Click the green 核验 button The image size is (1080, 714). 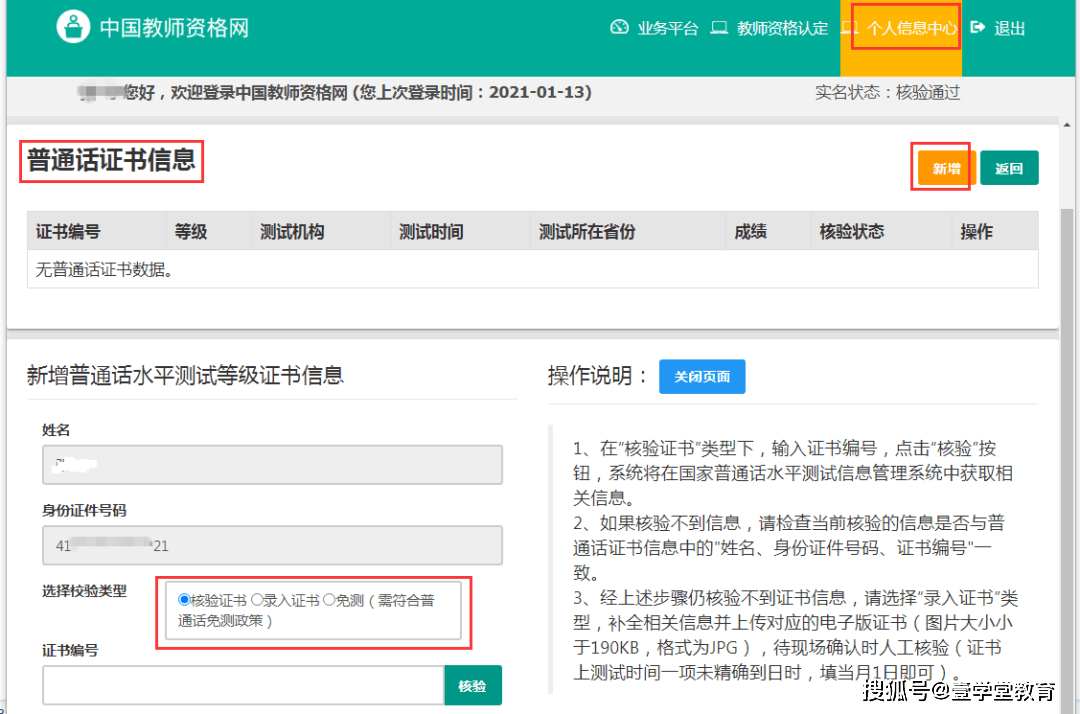472,686
